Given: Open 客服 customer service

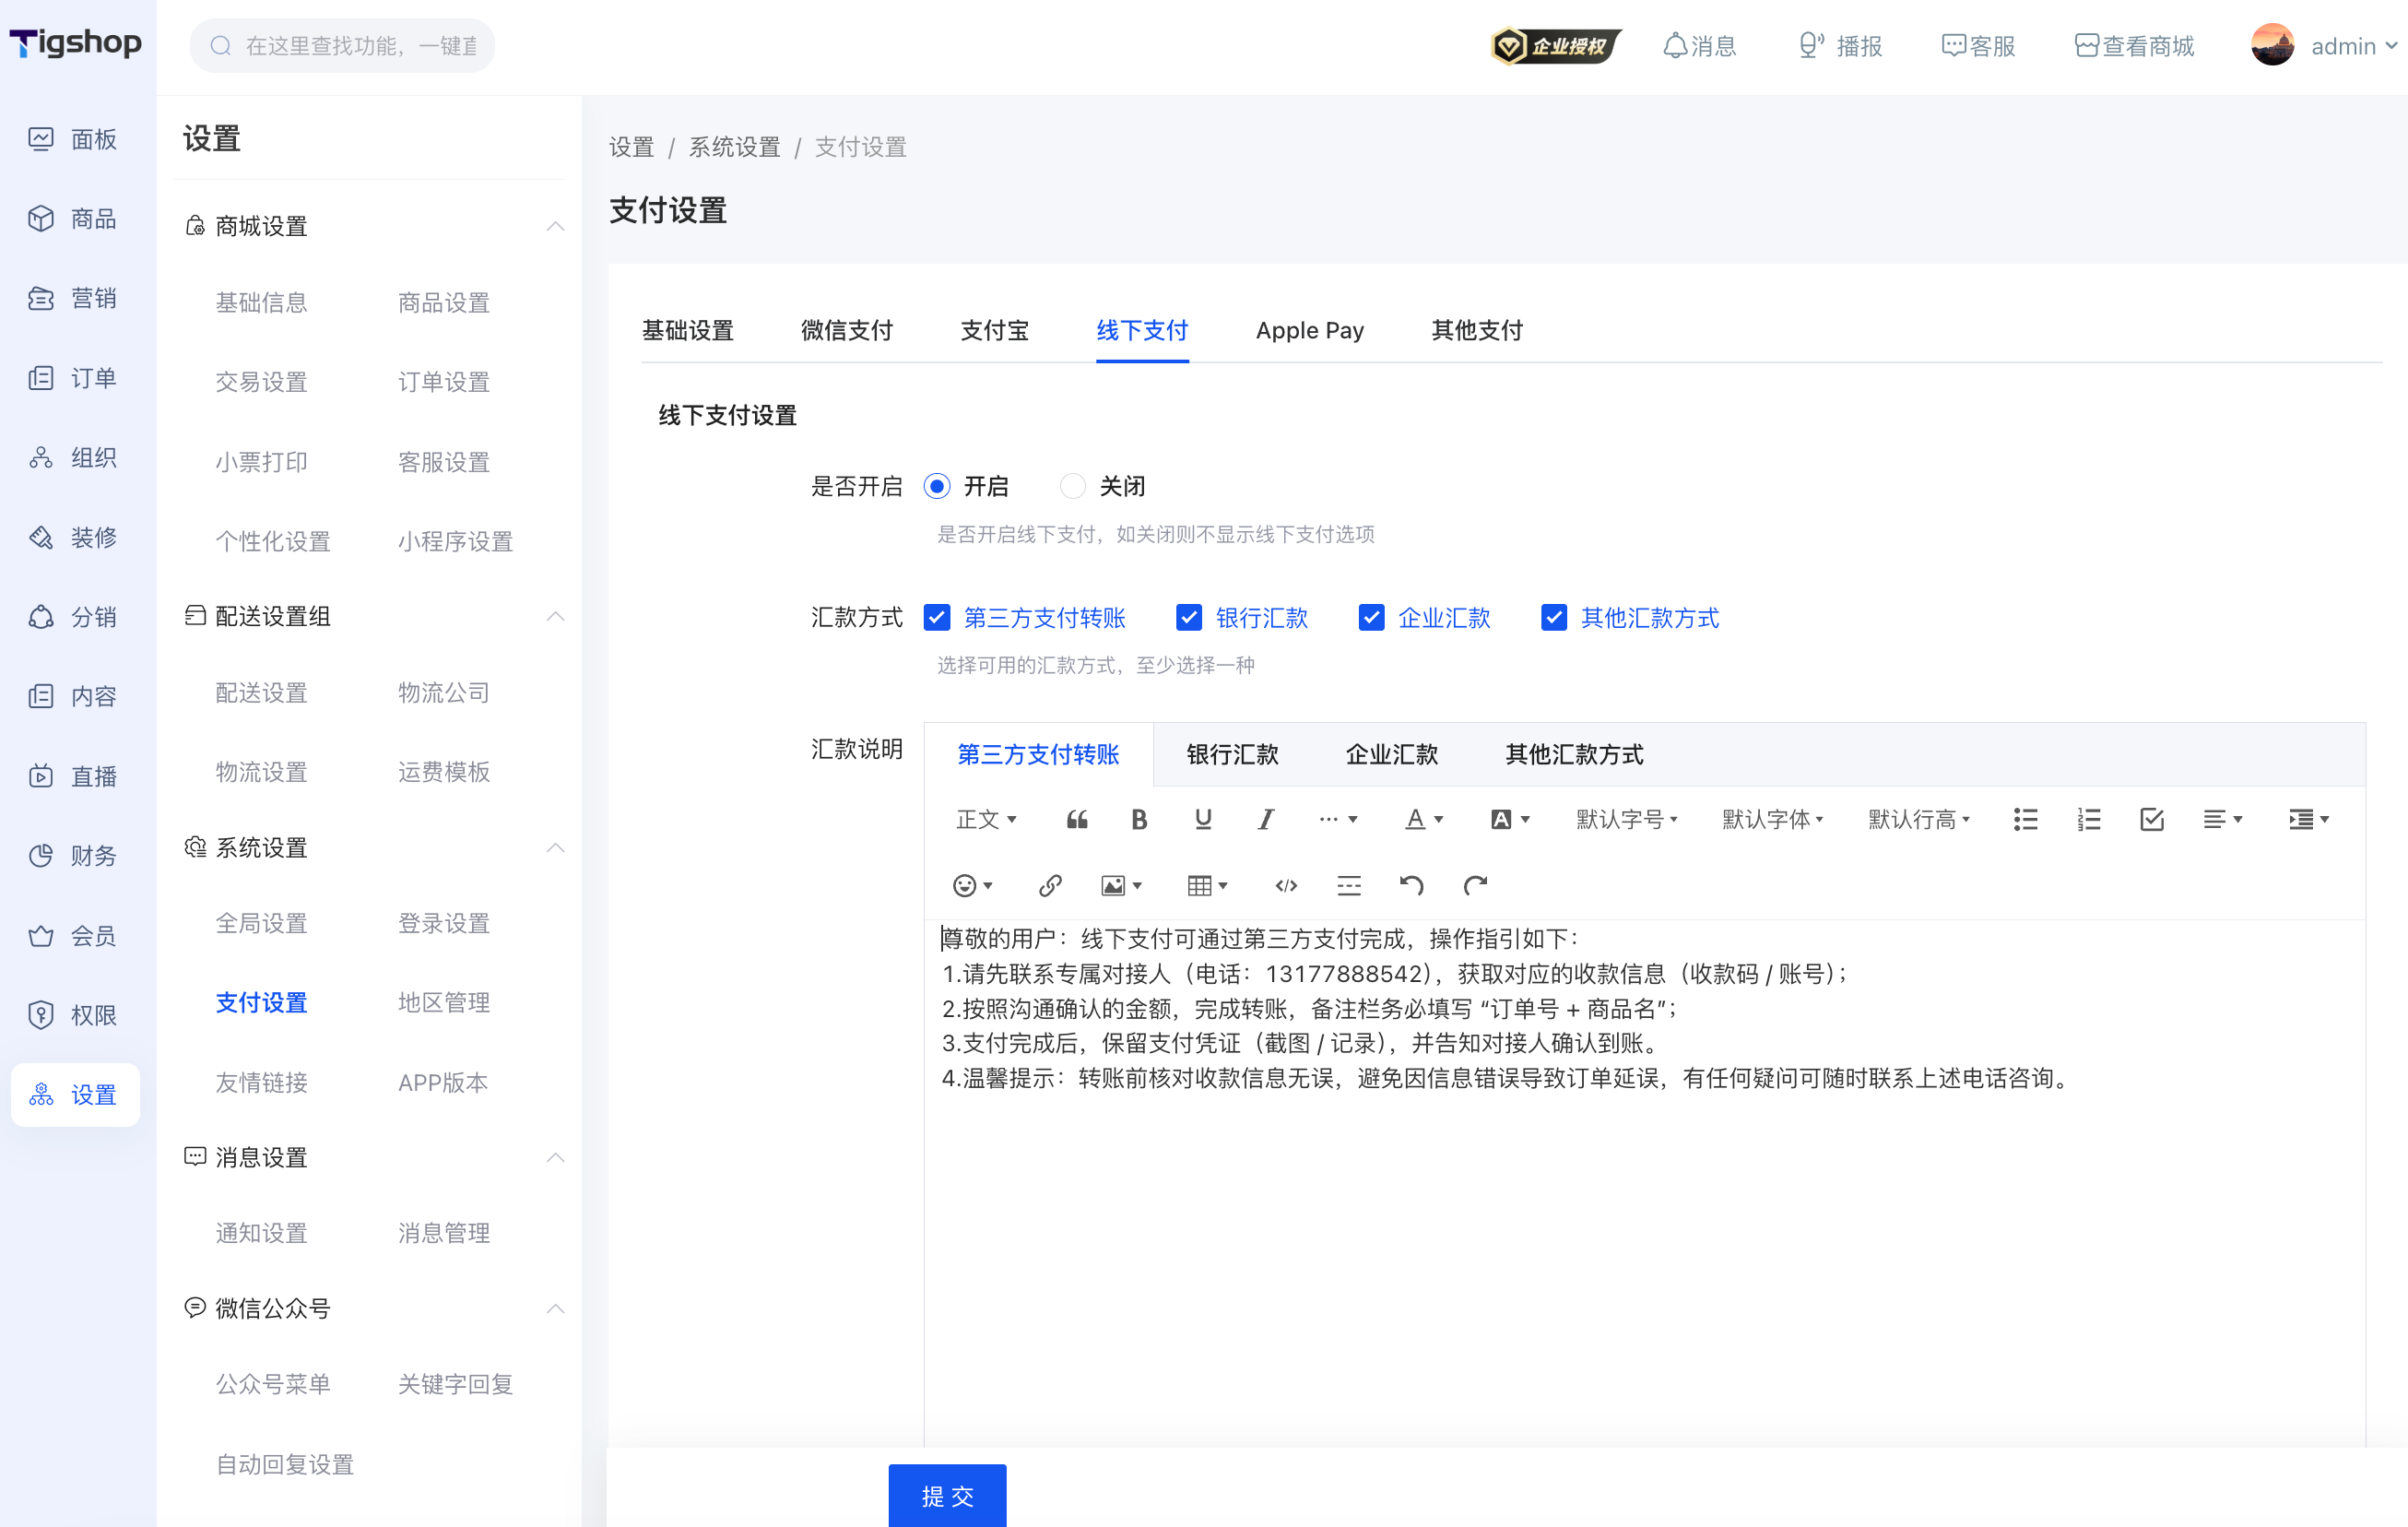Looking at the screenshot, I should [x=1978, y=46].
